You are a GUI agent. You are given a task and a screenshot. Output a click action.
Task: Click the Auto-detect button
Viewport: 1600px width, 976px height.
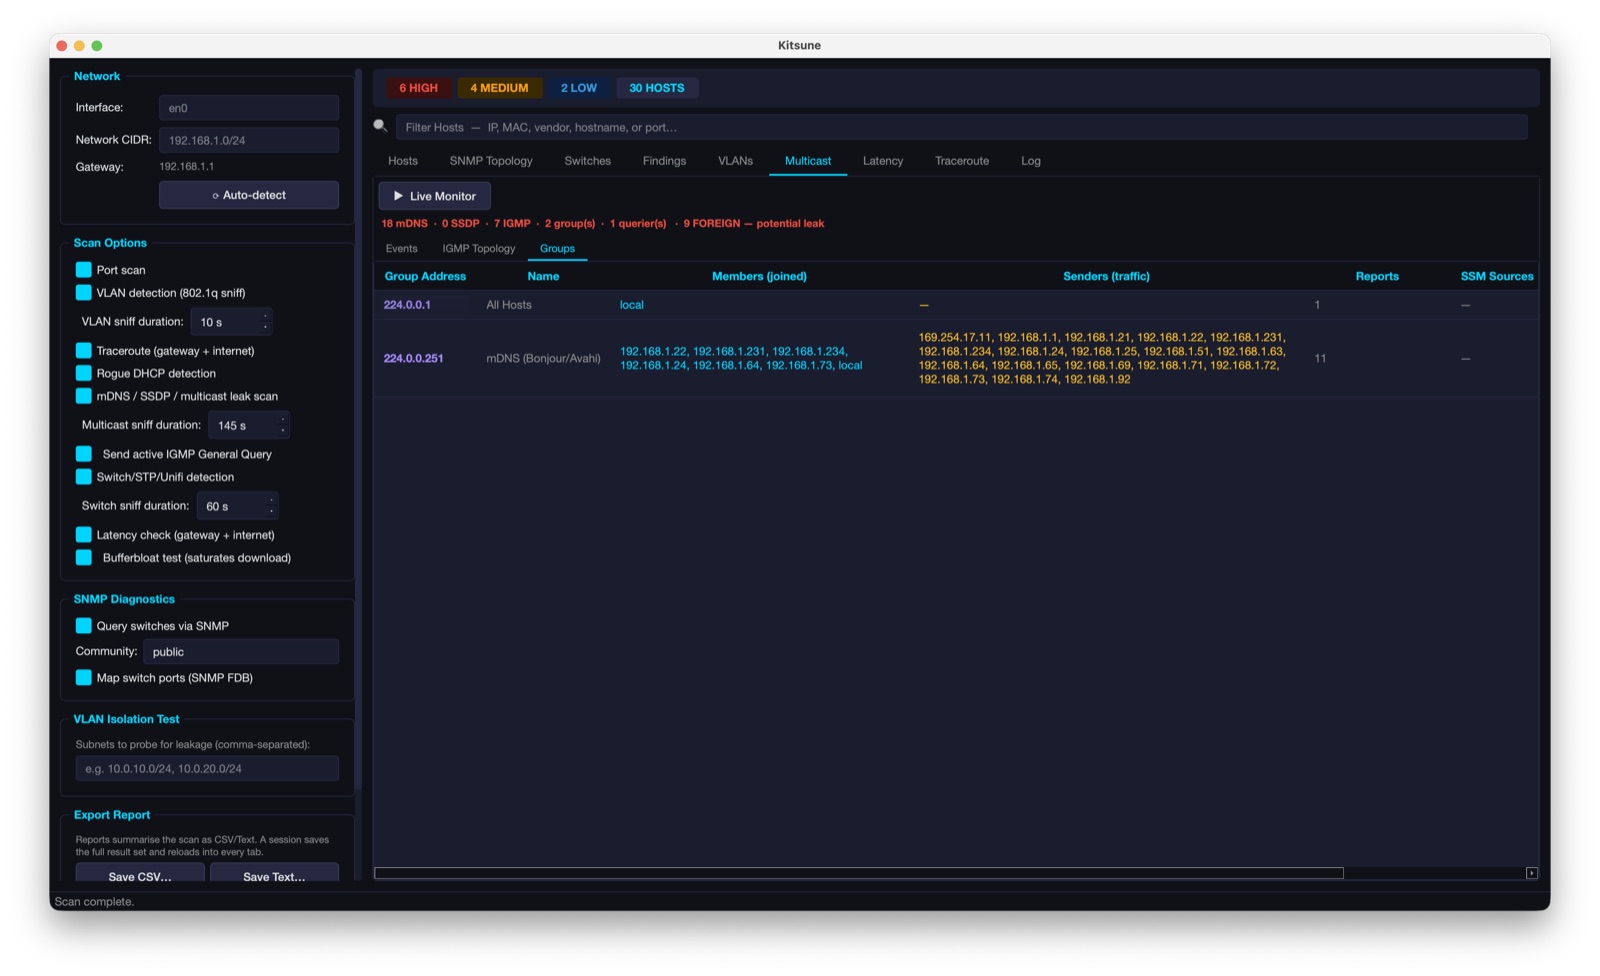(249, 195)
